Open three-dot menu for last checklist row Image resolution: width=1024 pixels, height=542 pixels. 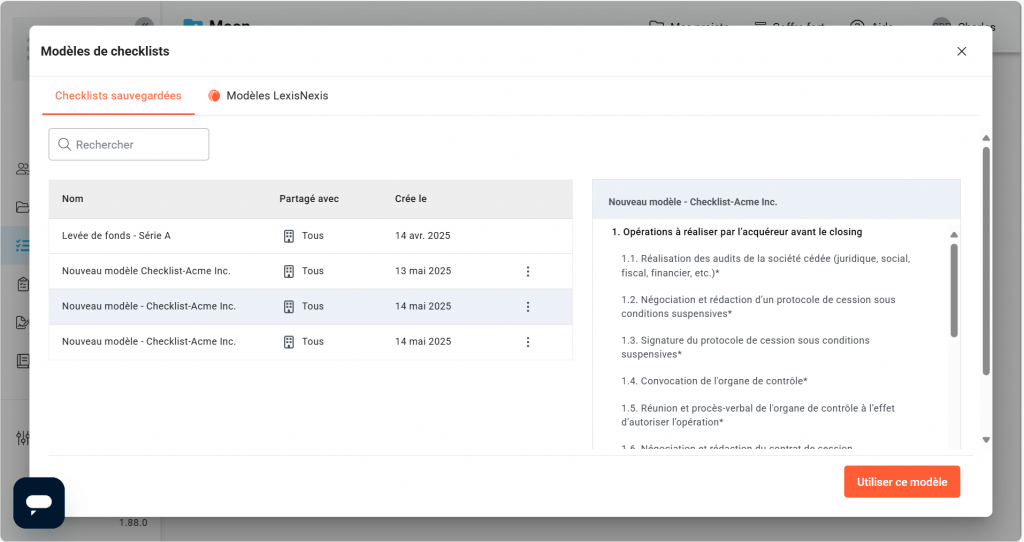coord(528,342)
